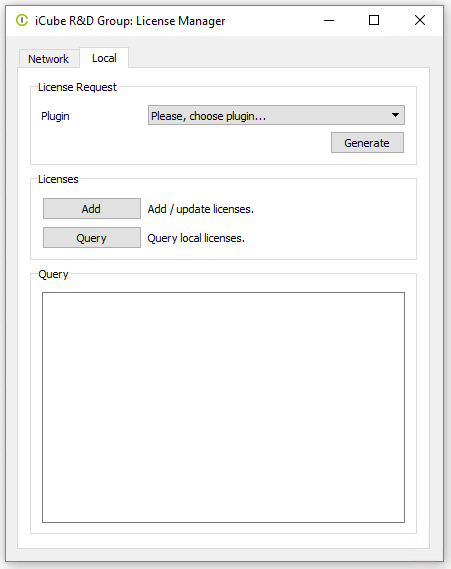
Task: Click the Generate button
Action: coord(367,143)
